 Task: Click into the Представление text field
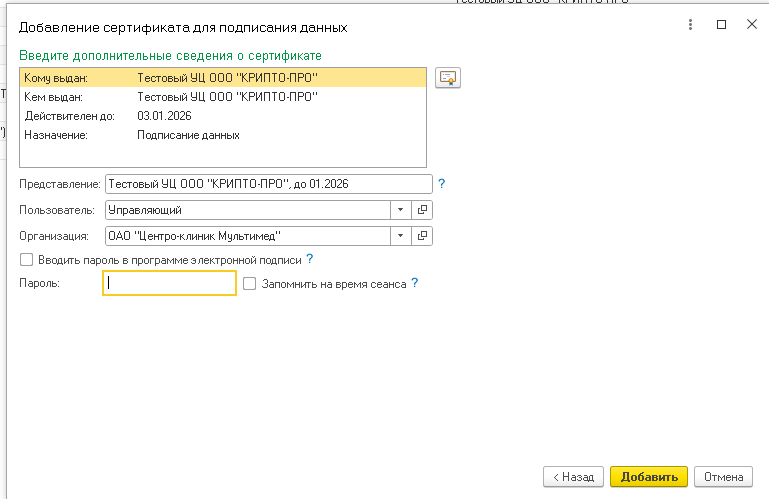tap(268, 184)
